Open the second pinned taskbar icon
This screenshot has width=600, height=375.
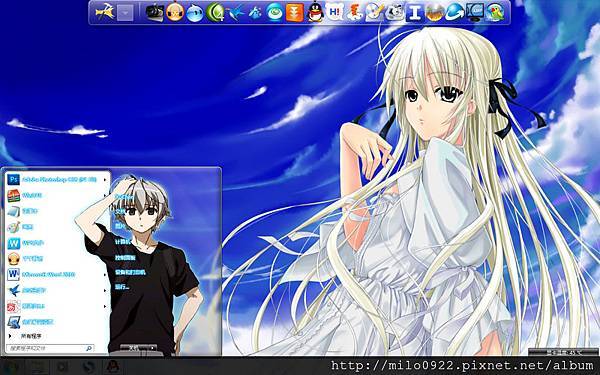click(39, 367)
